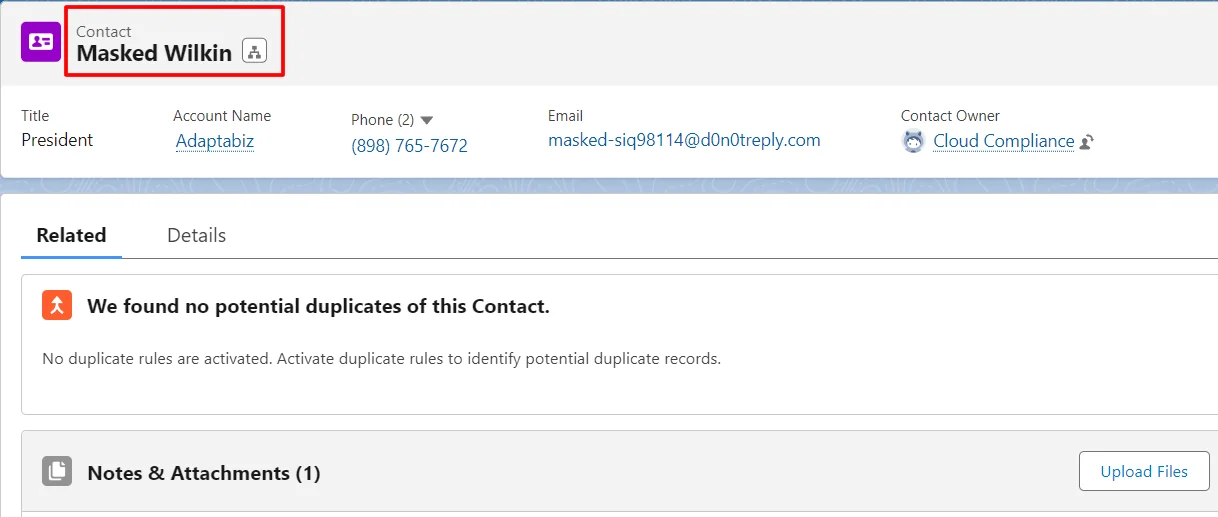Click the Phone (2) field label

point(382,120)
